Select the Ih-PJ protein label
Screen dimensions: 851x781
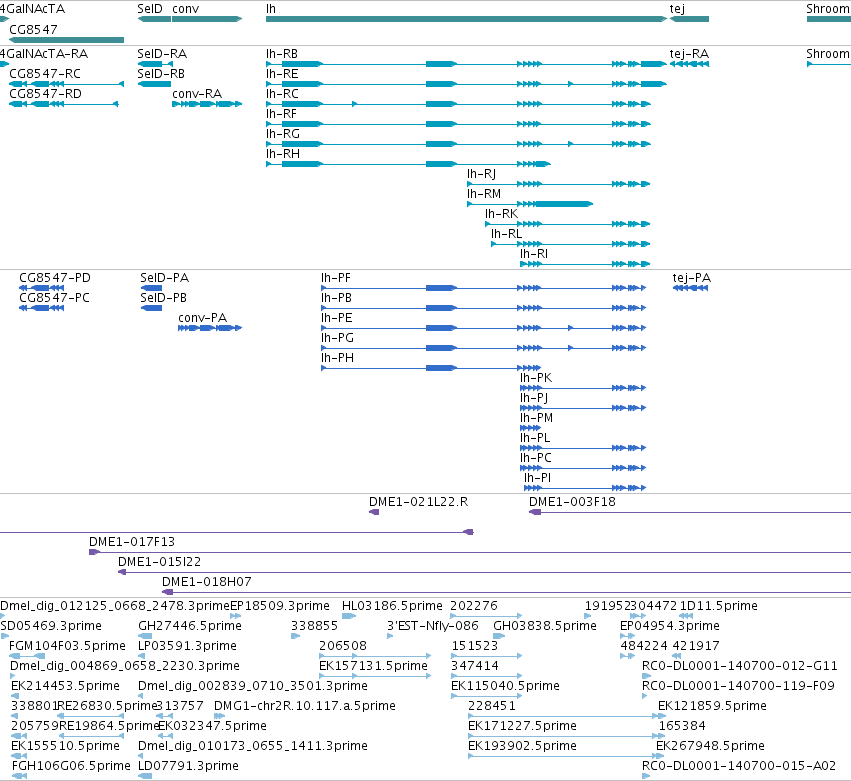pos(534,398)
